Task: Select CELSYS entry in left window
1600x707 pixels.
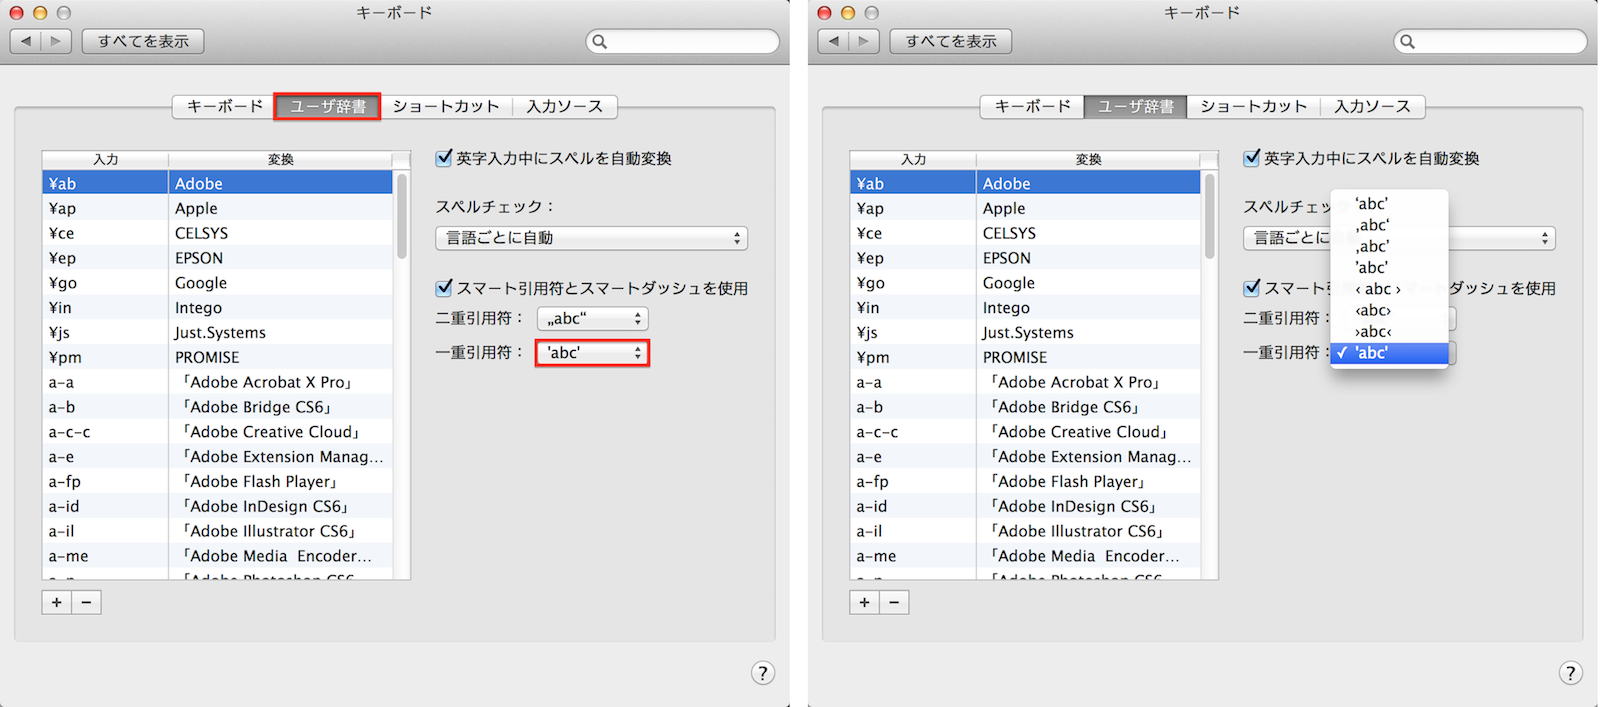Action: [218, 233]
